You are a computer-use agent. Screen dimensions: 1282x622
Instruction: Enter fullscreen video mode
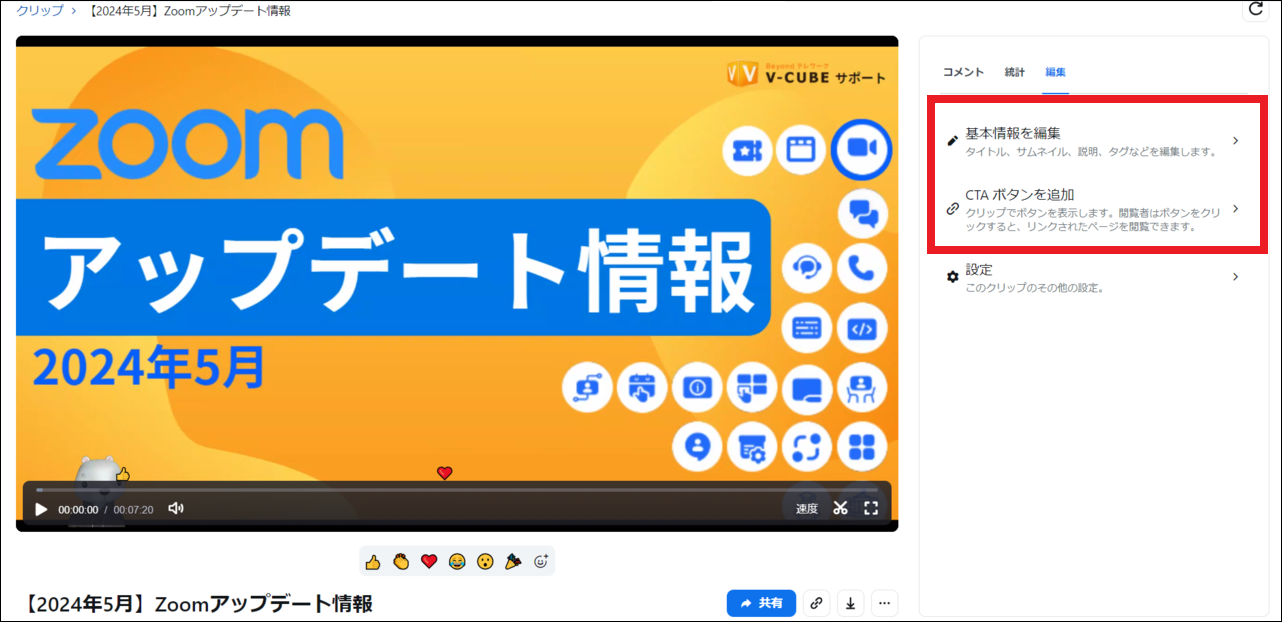(x=871, y=508)
